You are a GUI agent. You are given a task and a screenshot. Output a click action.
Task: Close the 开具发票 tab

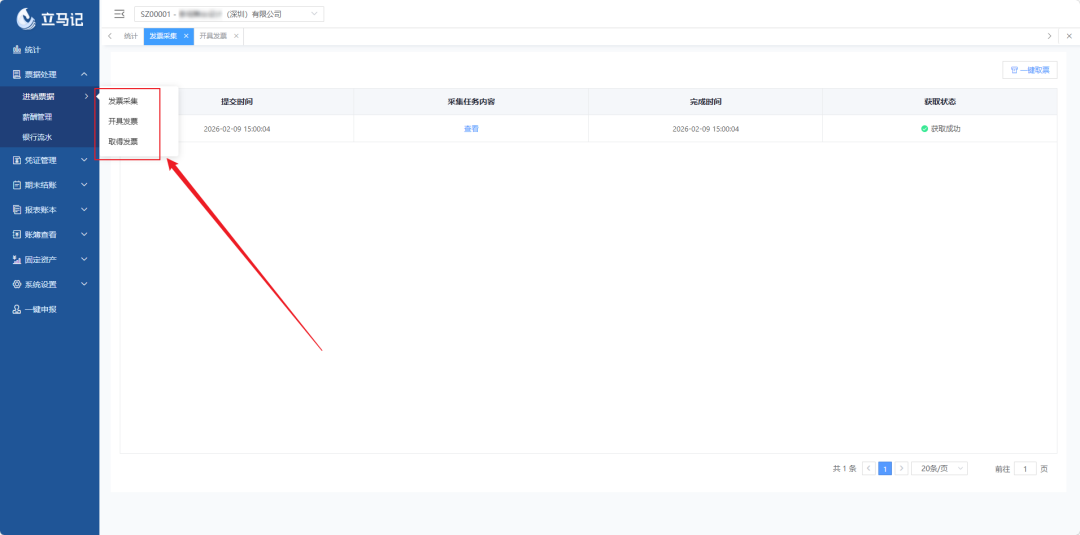tap(236, 36)
